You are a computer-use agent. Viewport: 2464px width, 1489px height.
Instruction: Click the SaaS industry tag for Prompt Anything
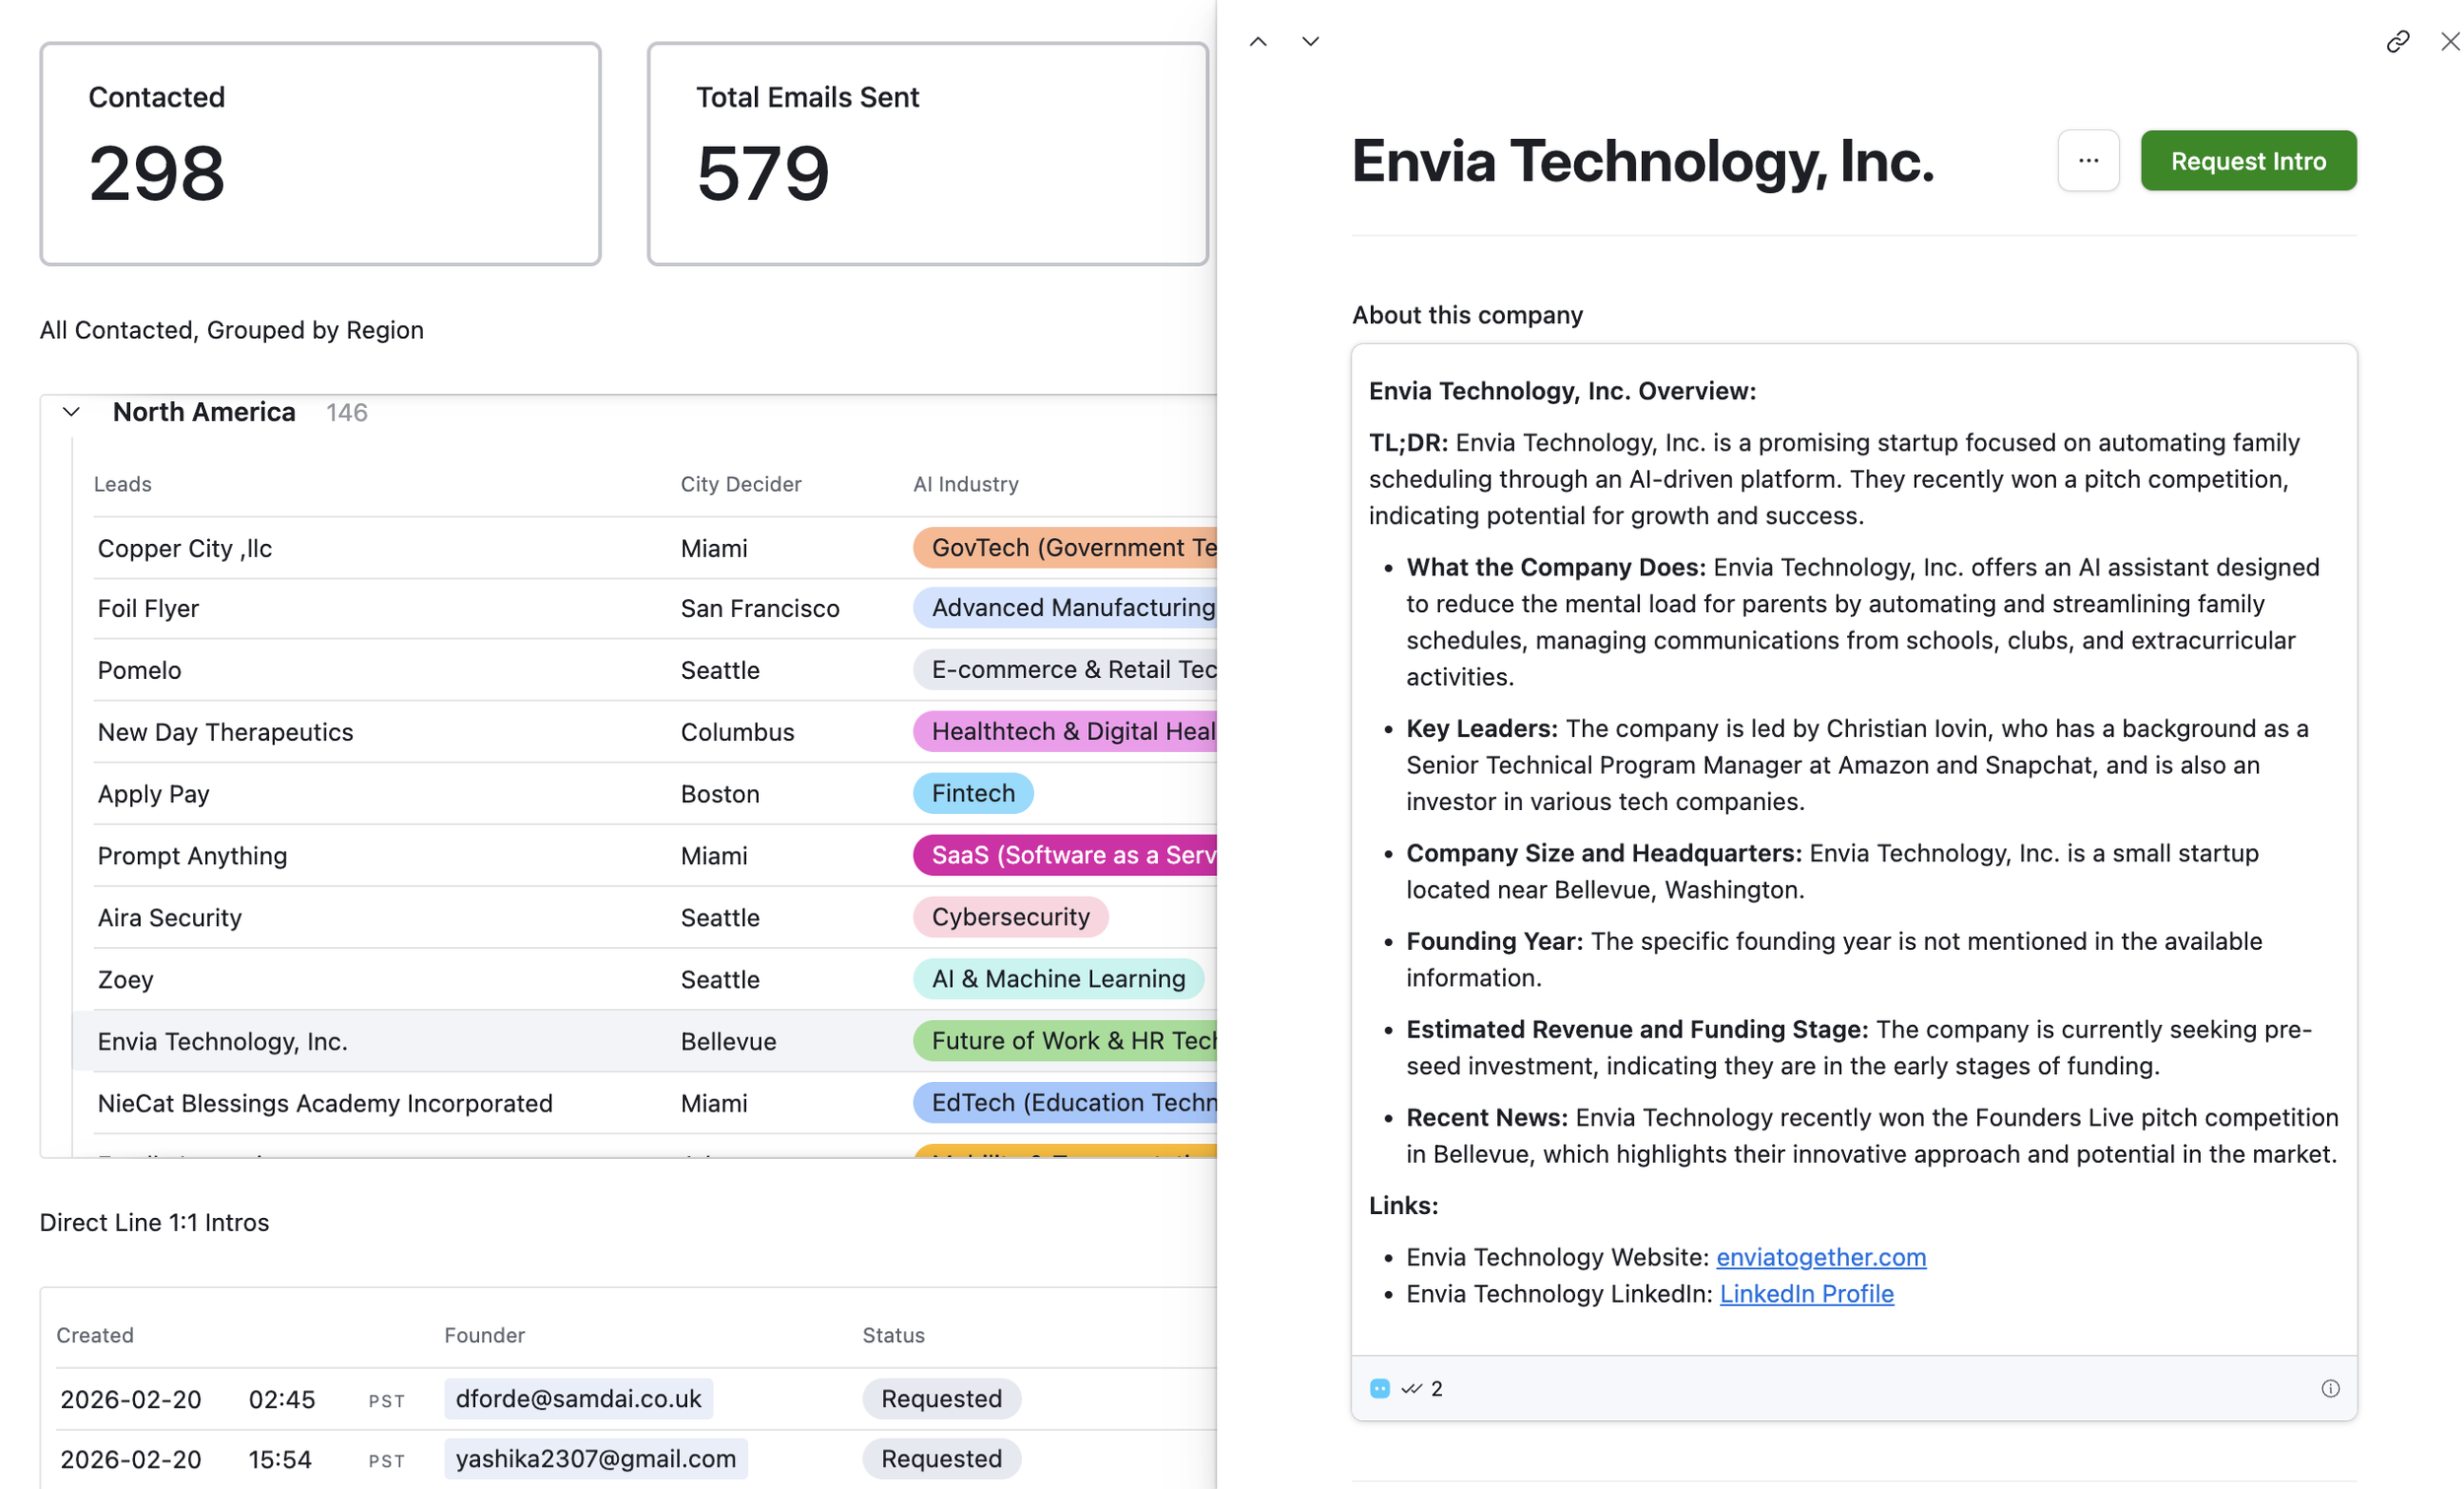(1065, 855)
